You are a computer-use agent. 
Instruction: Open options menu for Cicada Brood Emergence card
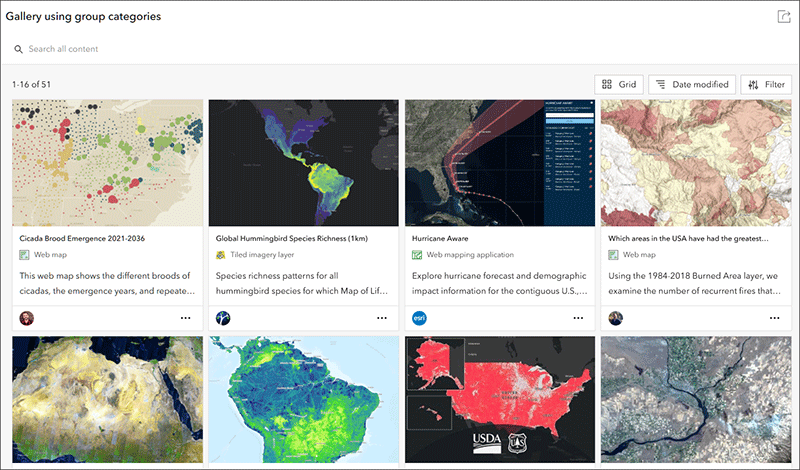tap(186, 318)
